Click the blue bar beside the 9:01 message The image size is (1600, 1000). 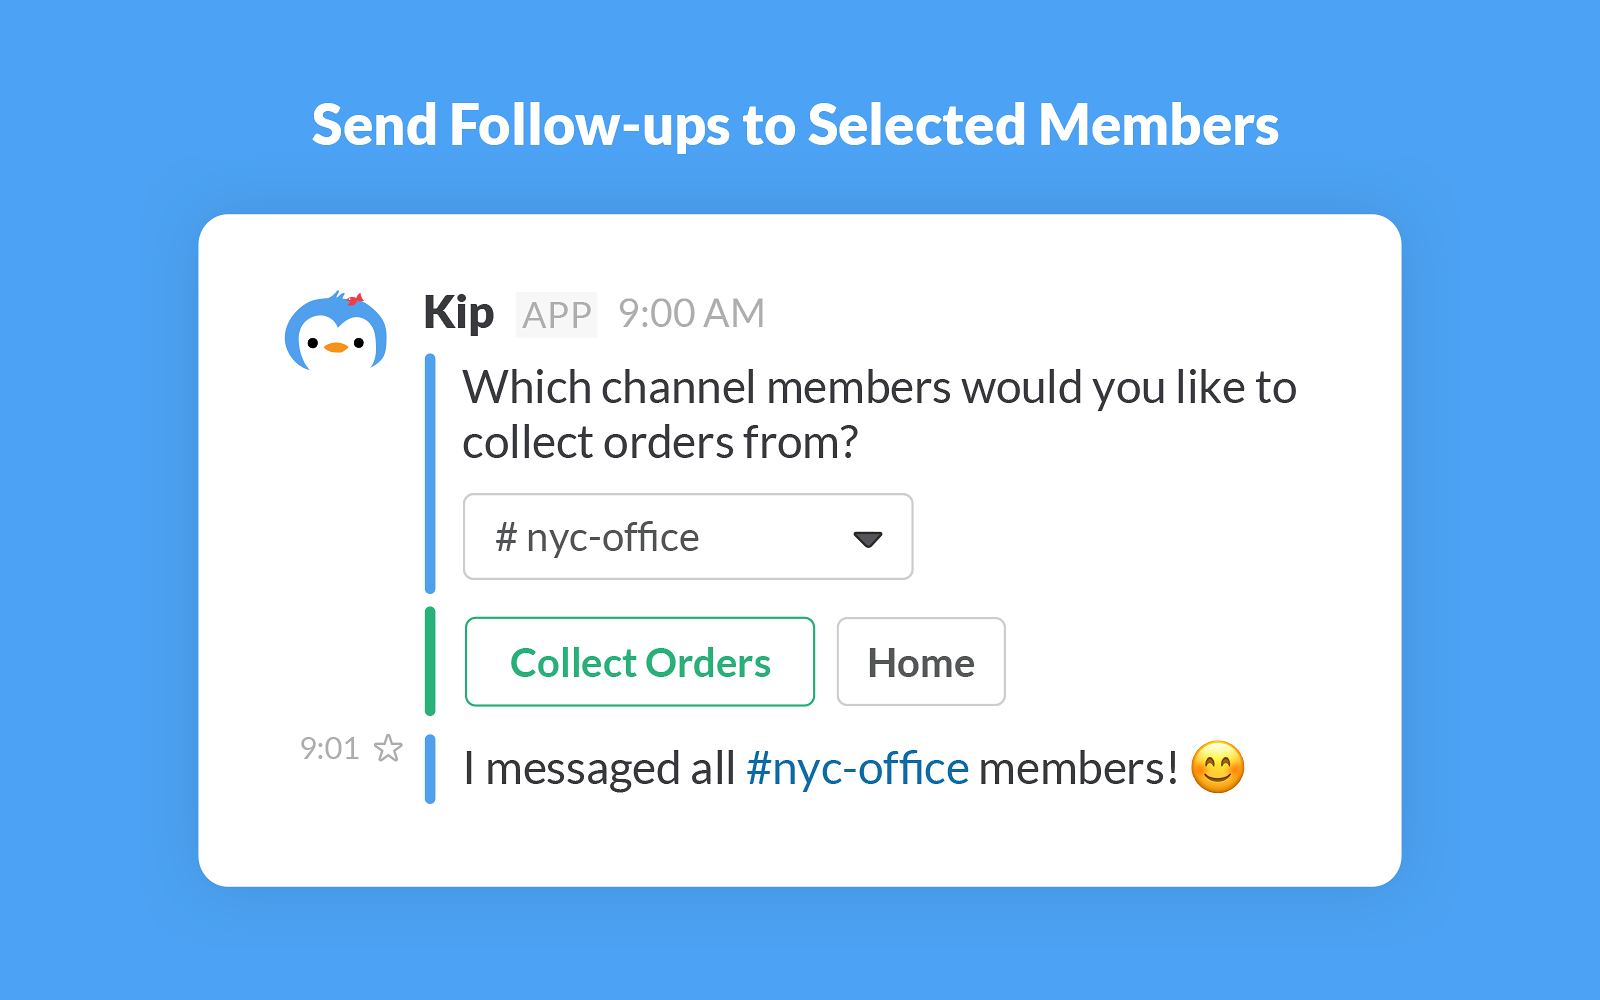click(430, 769)
